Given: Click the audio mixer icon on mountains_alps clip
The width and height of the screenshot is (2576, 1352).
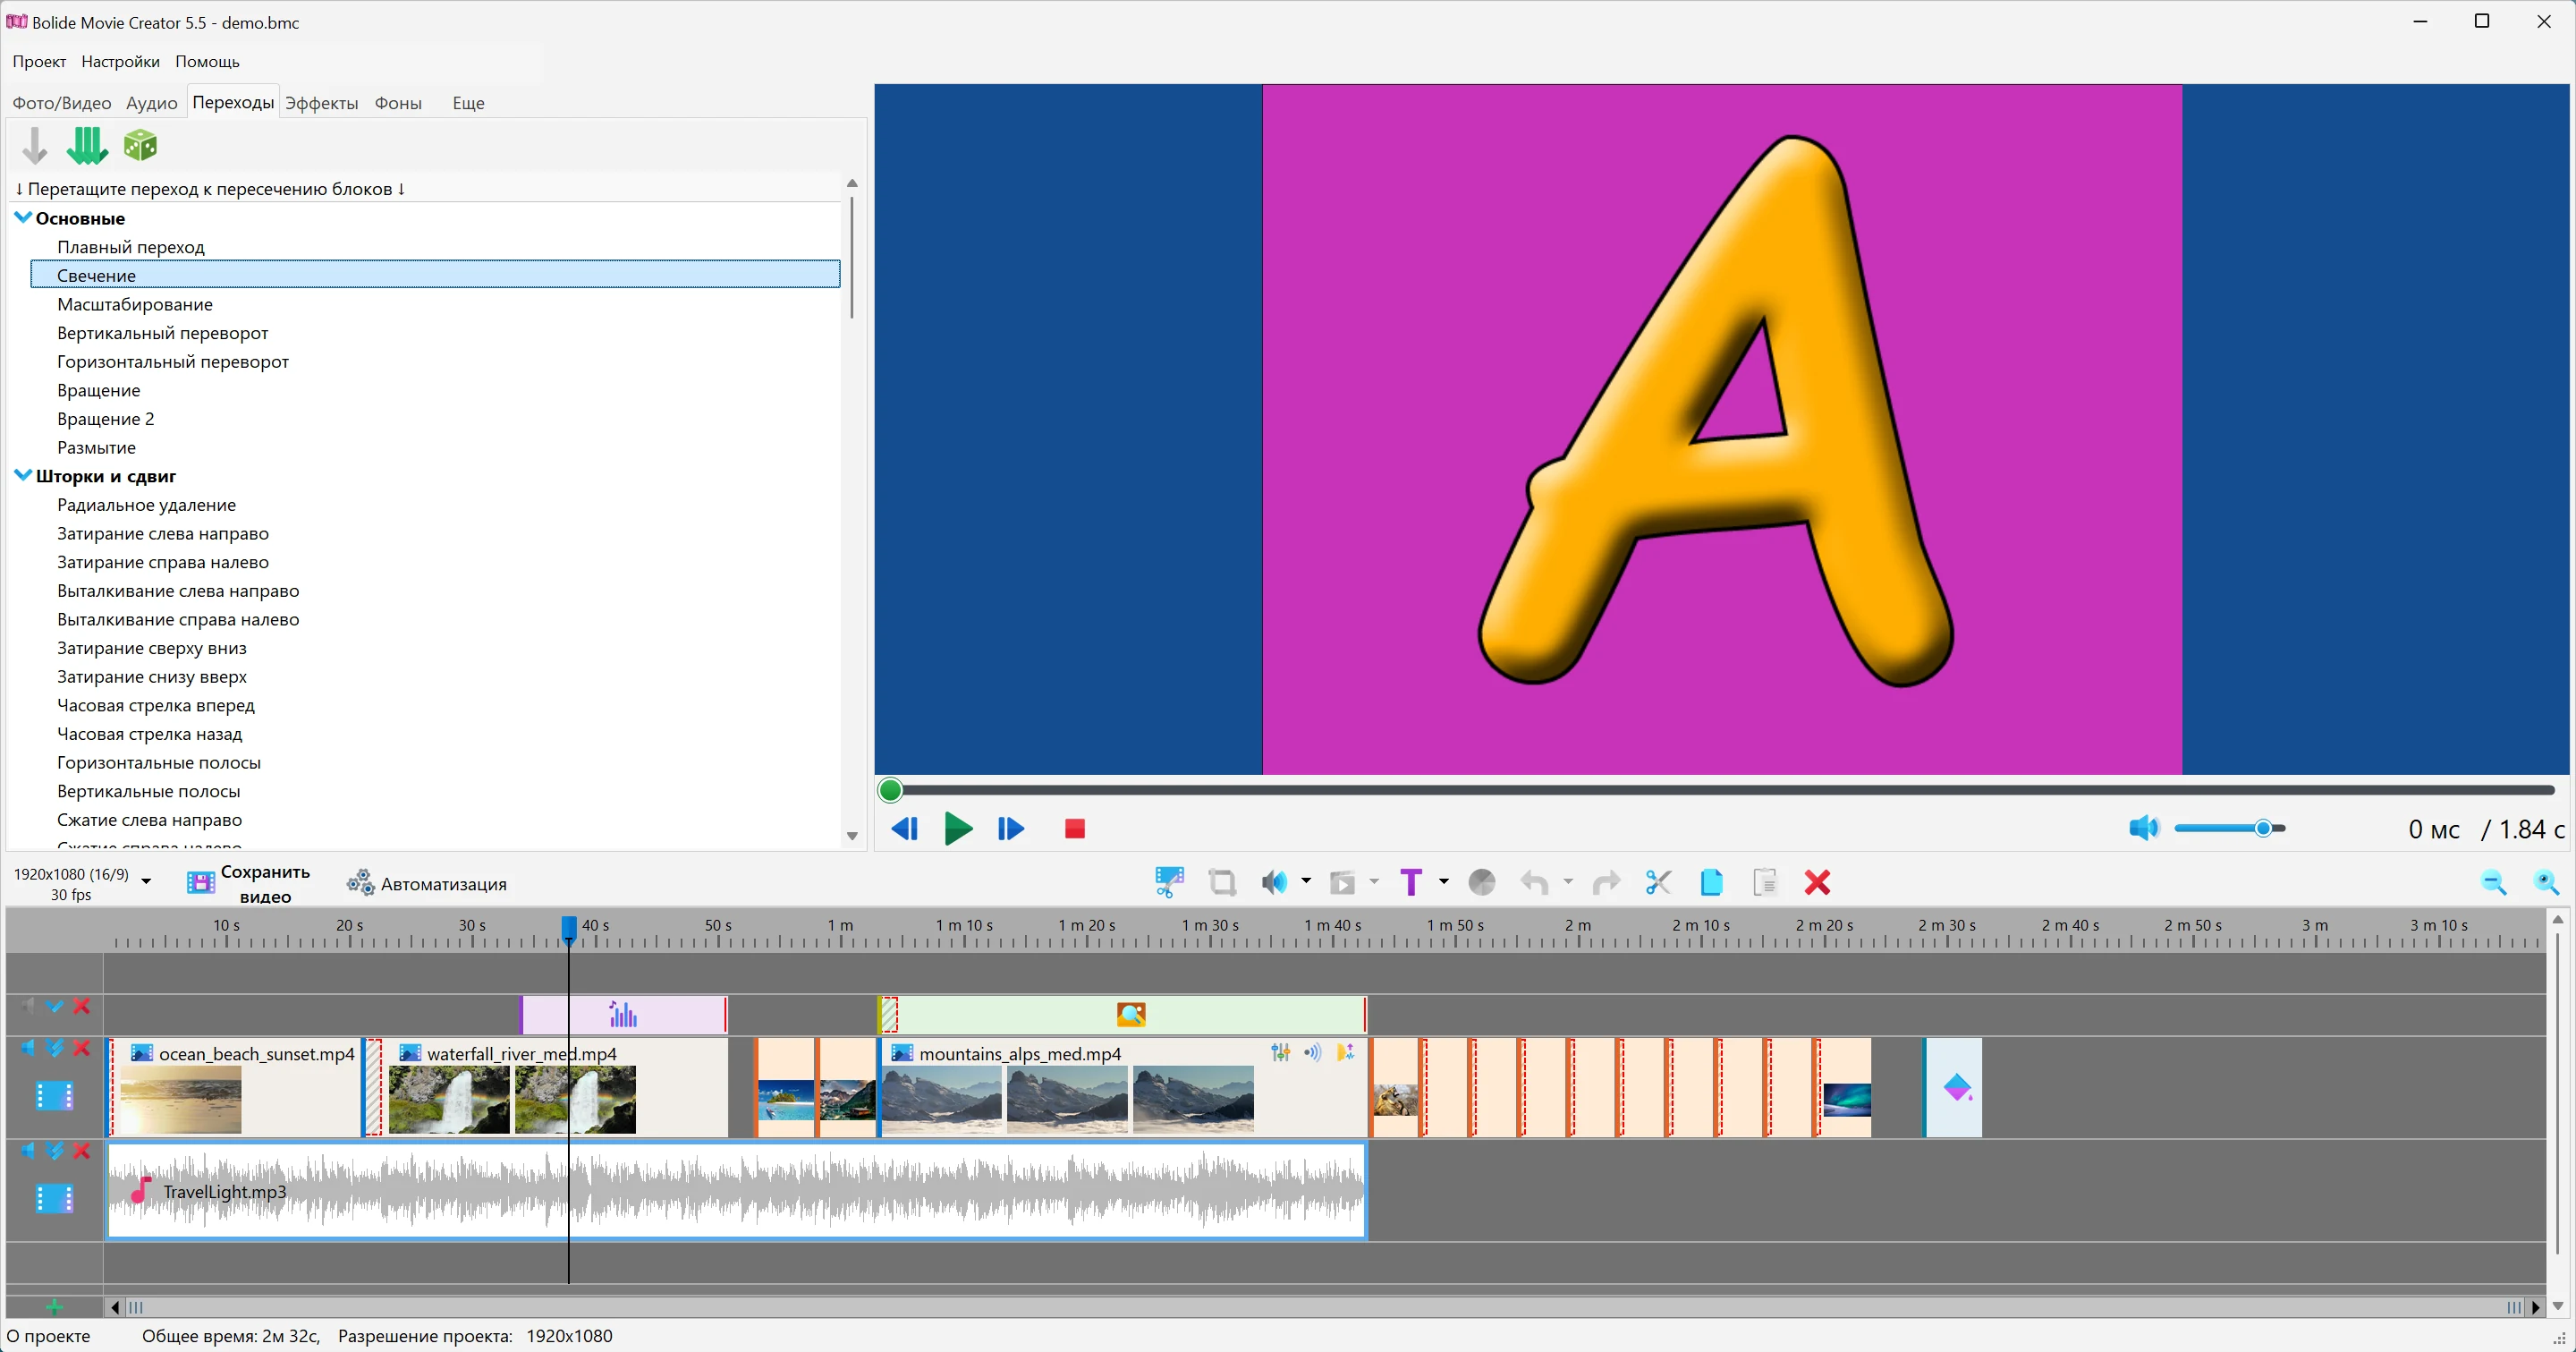Looking at the screenshot, I should (x=1281, y=1052).
